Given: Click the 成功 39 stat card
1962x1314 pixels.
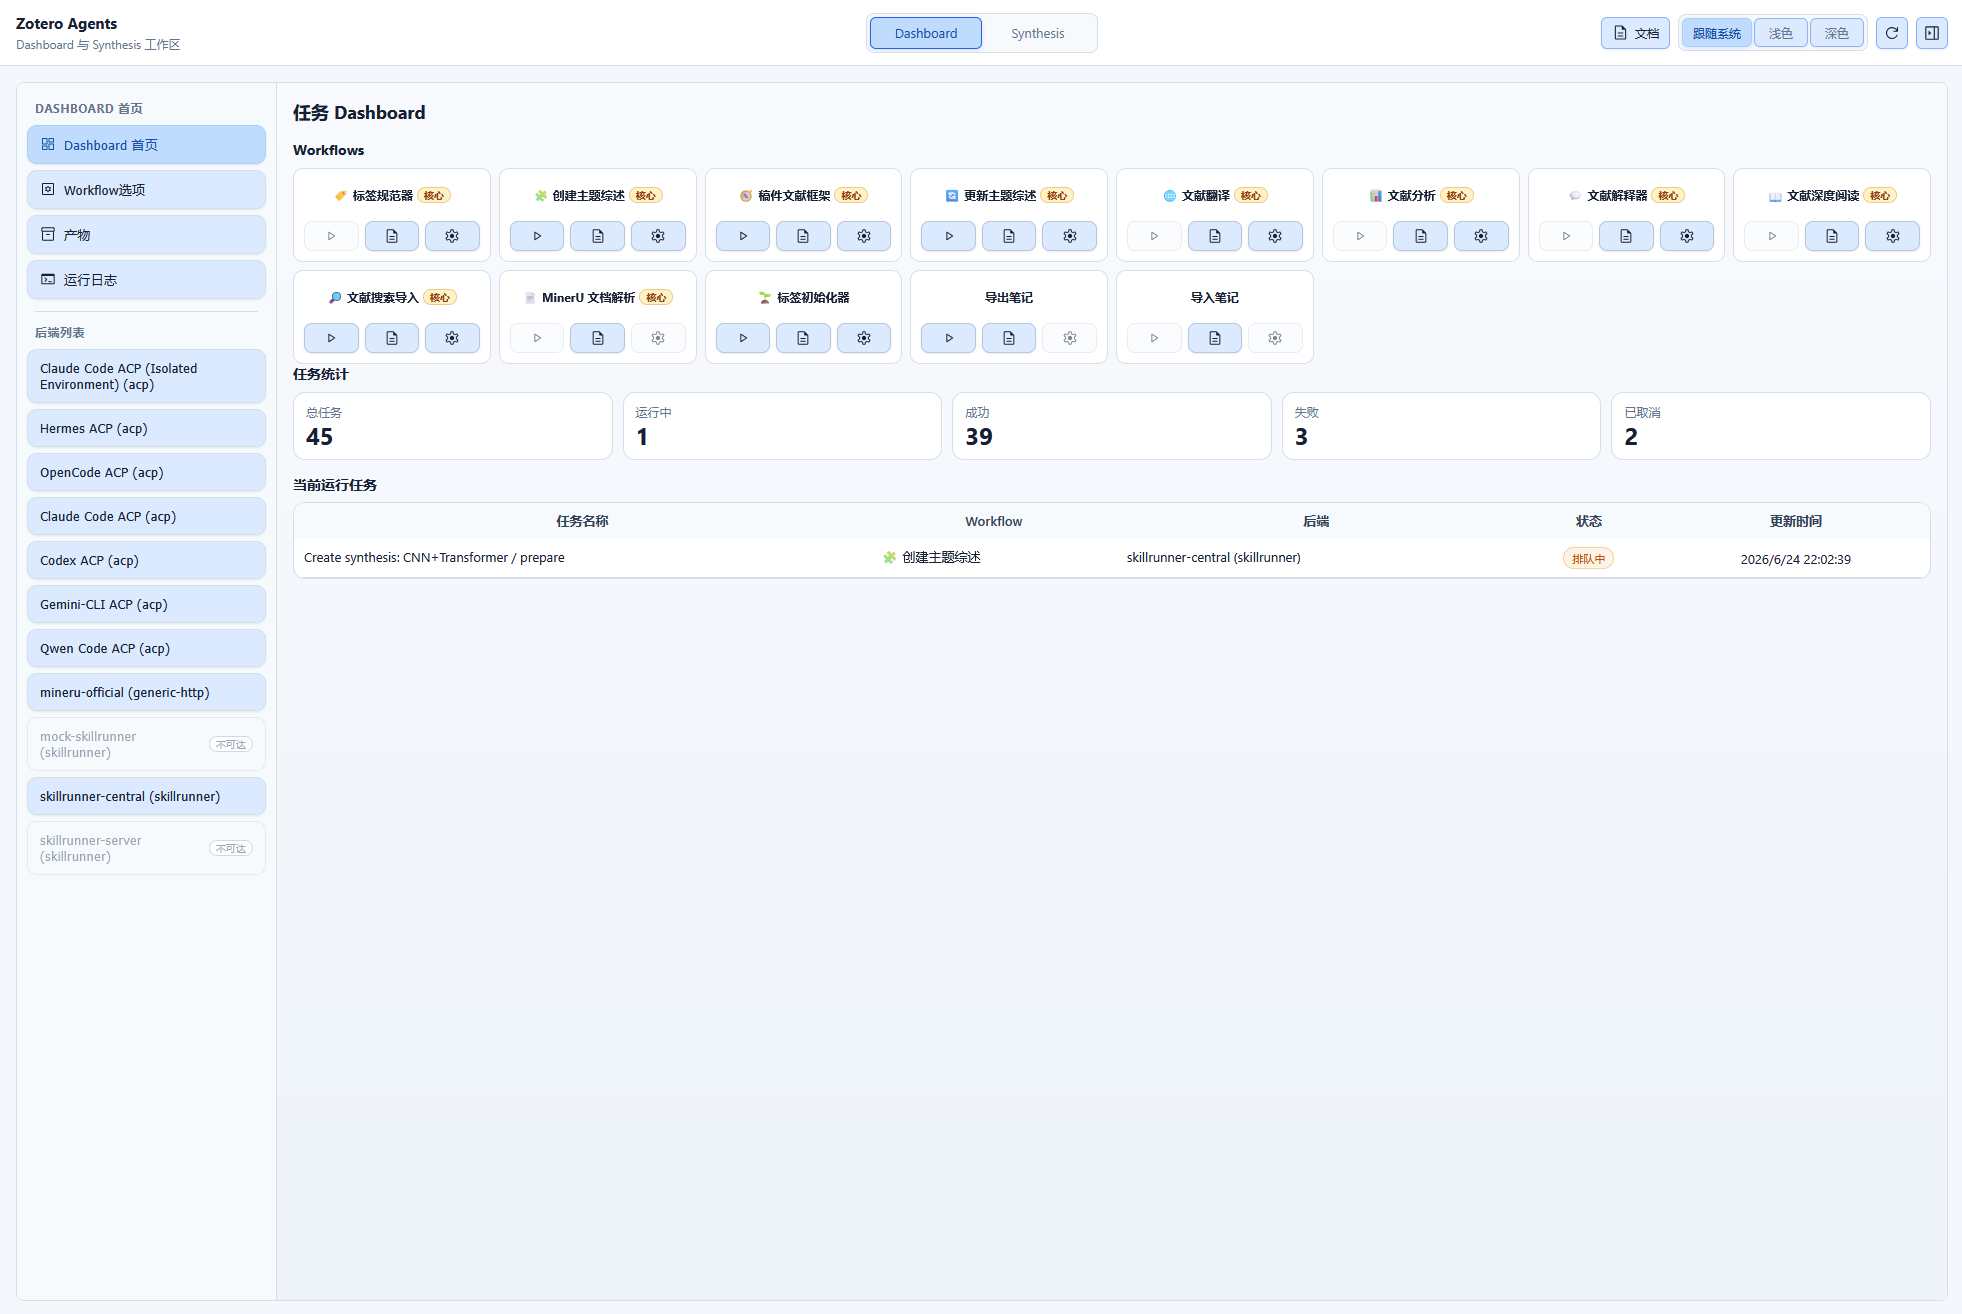Looking at the screenshot, I should [1111, 426].
